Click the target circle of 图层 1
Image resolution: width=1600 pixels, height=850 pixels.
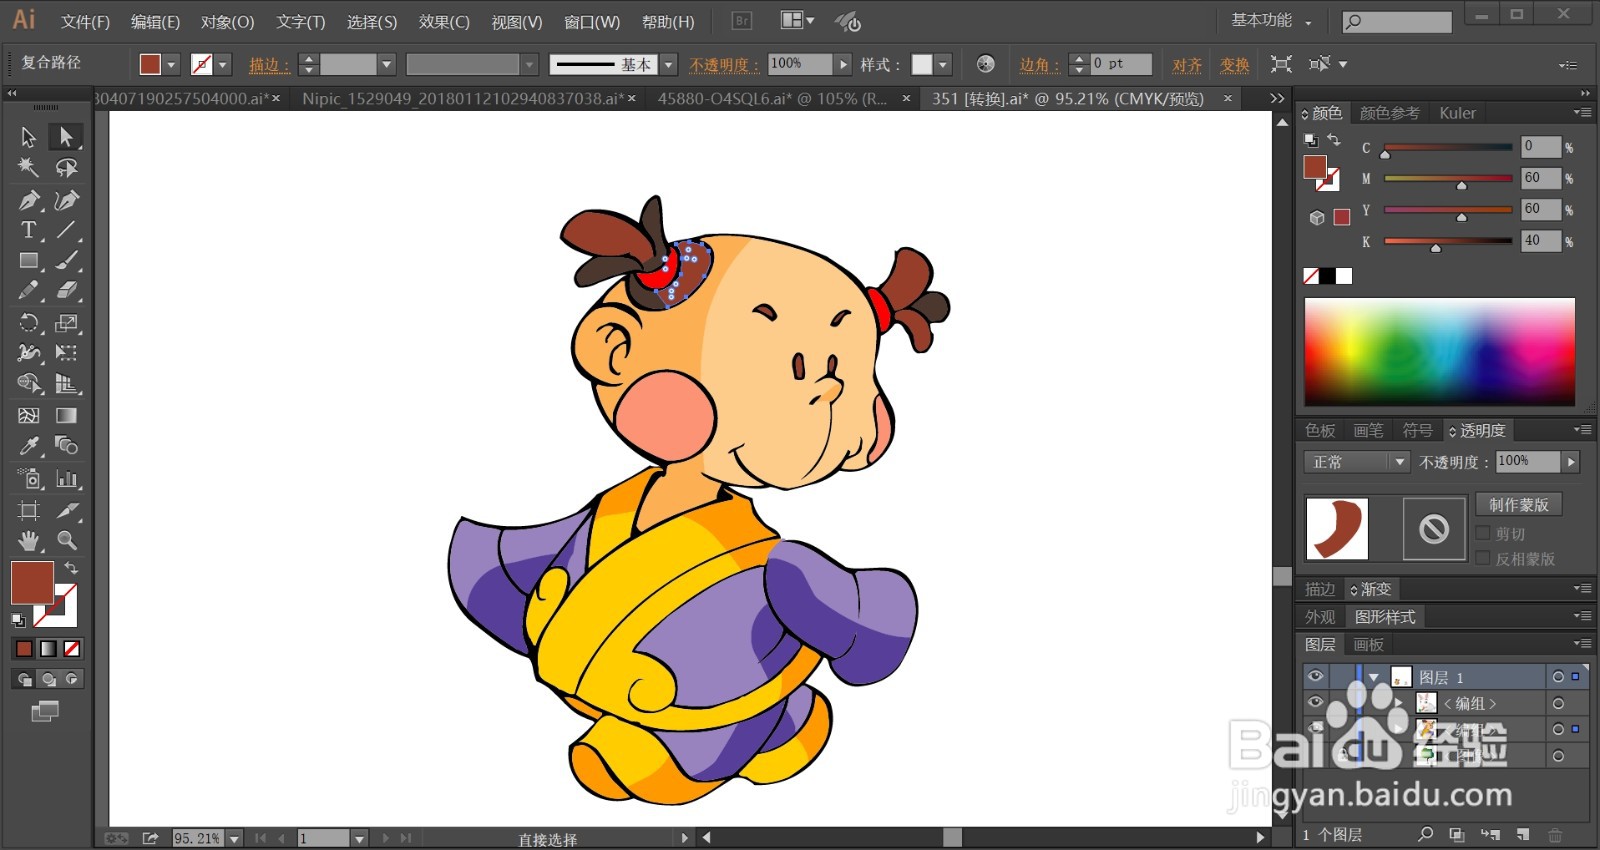[1558, 677]
